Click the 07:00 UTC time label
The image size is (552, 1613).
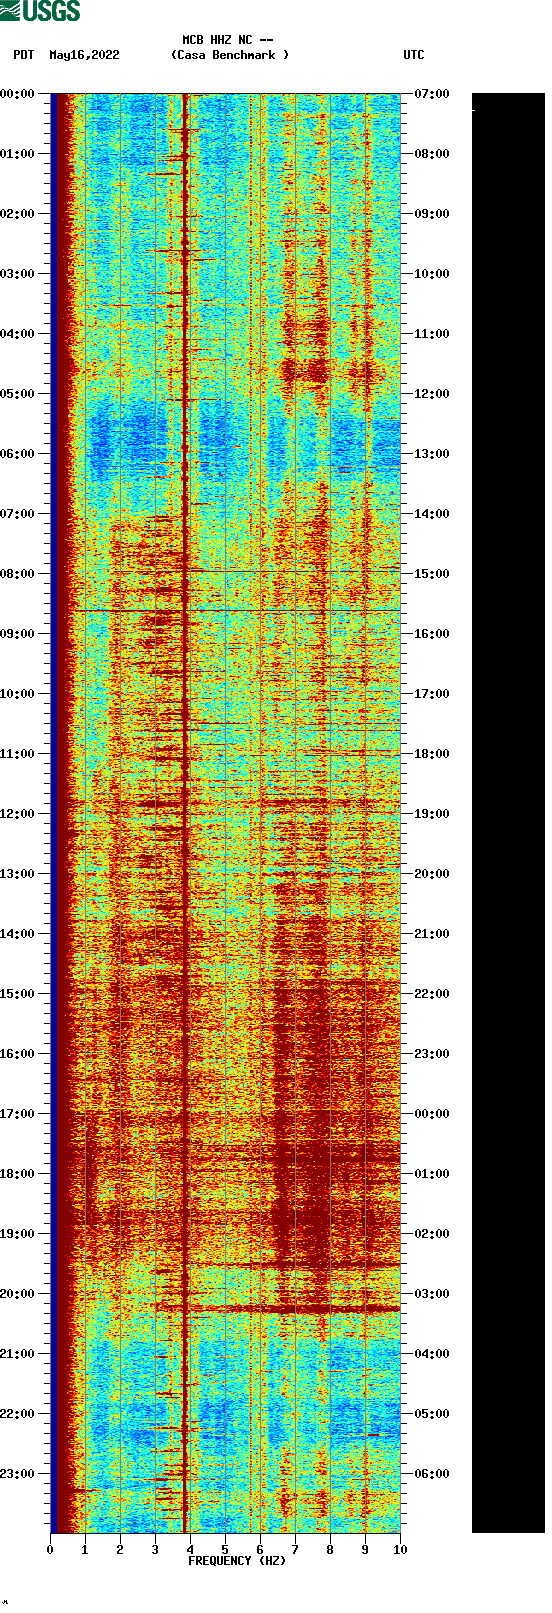(432, 94)
